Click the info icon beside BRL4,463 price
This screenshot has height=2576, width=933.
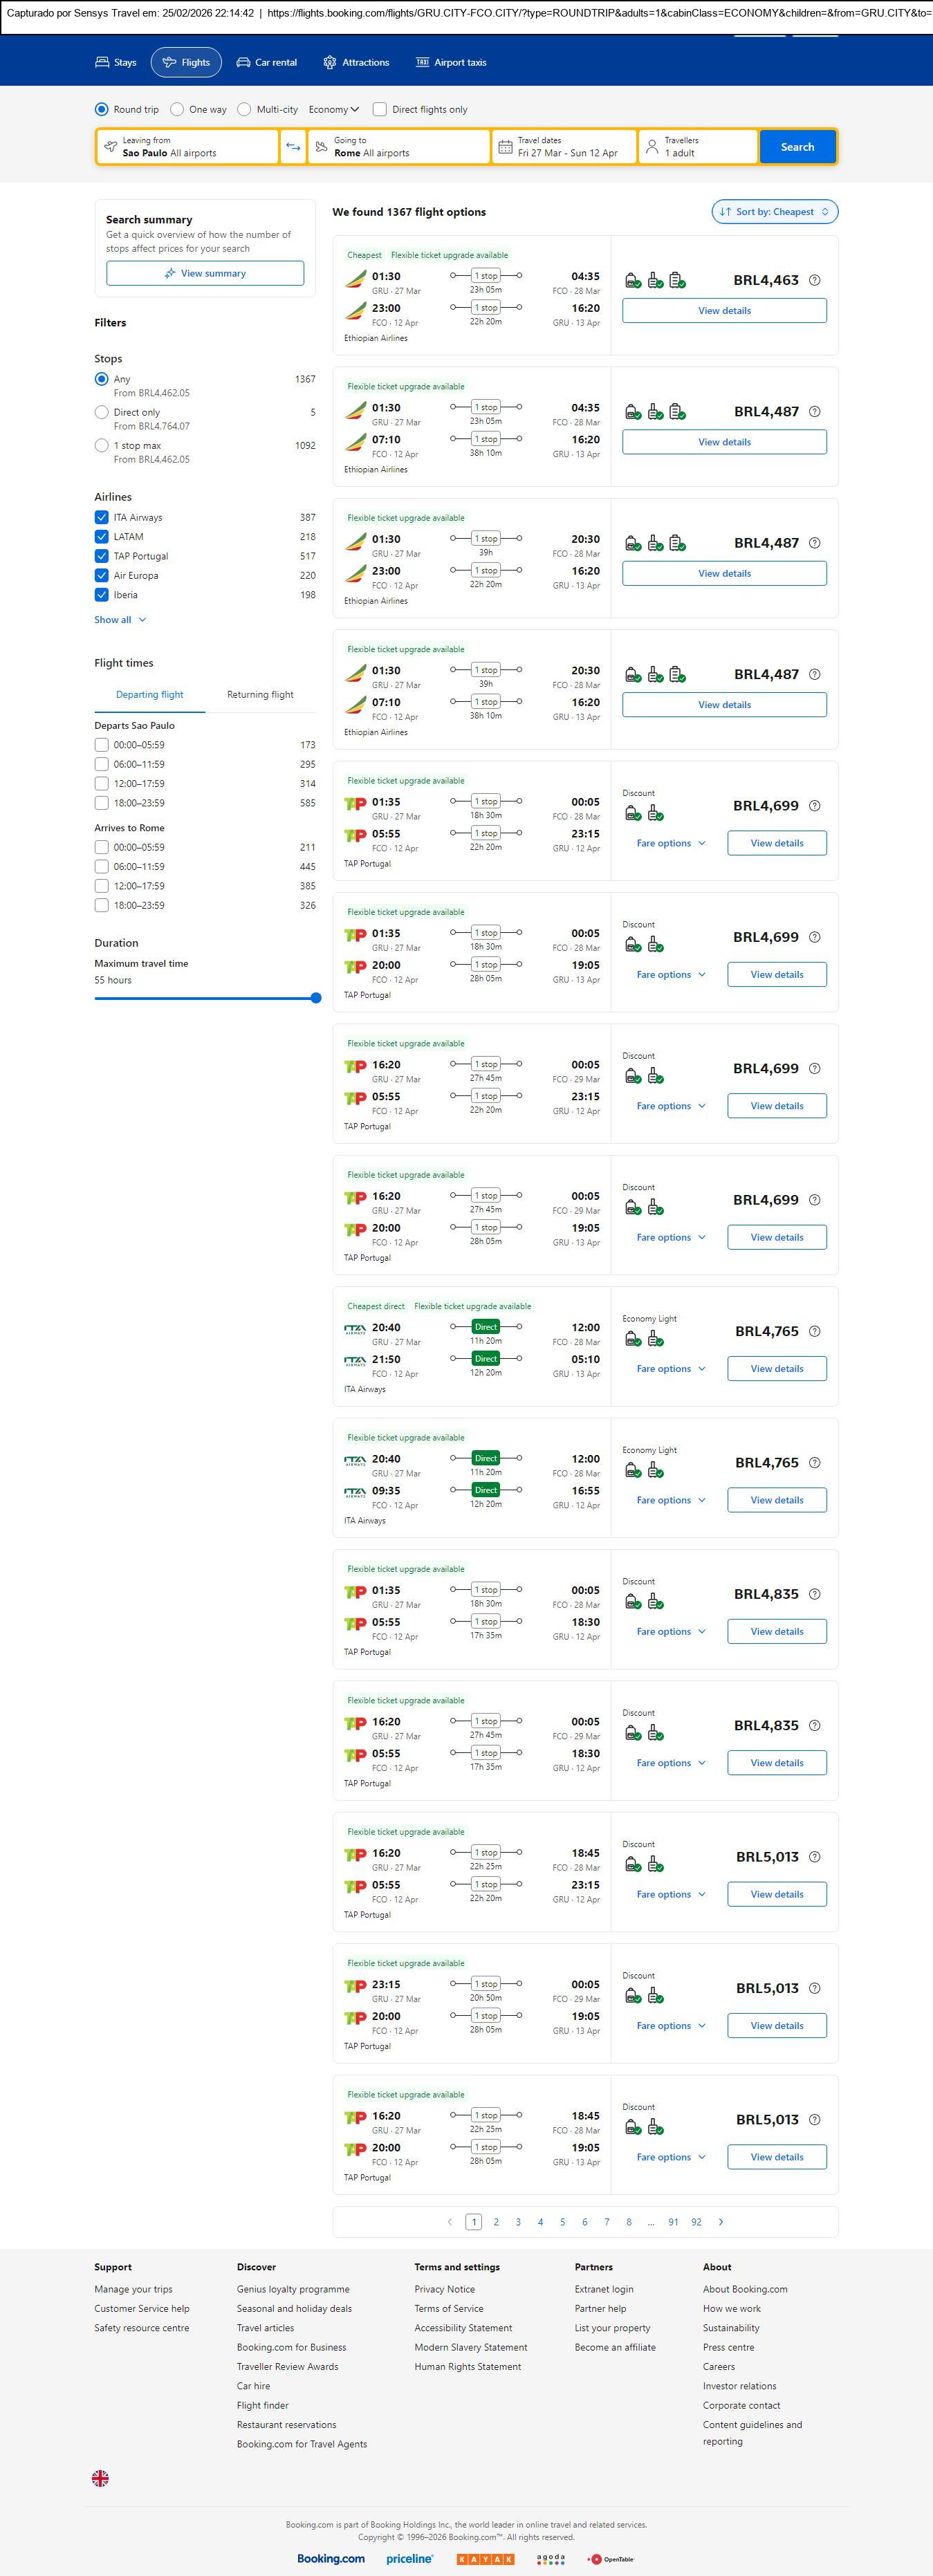(x=814, y=280)
